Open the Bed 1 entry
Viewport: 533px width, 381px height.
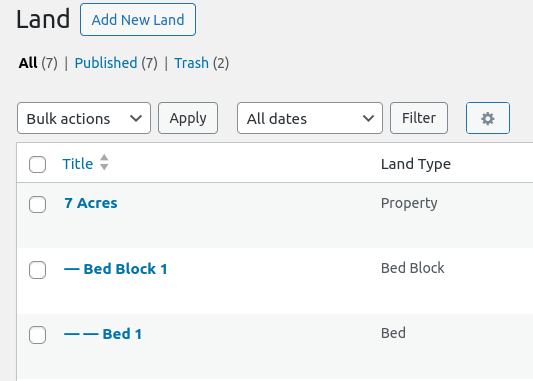point(103,334)
